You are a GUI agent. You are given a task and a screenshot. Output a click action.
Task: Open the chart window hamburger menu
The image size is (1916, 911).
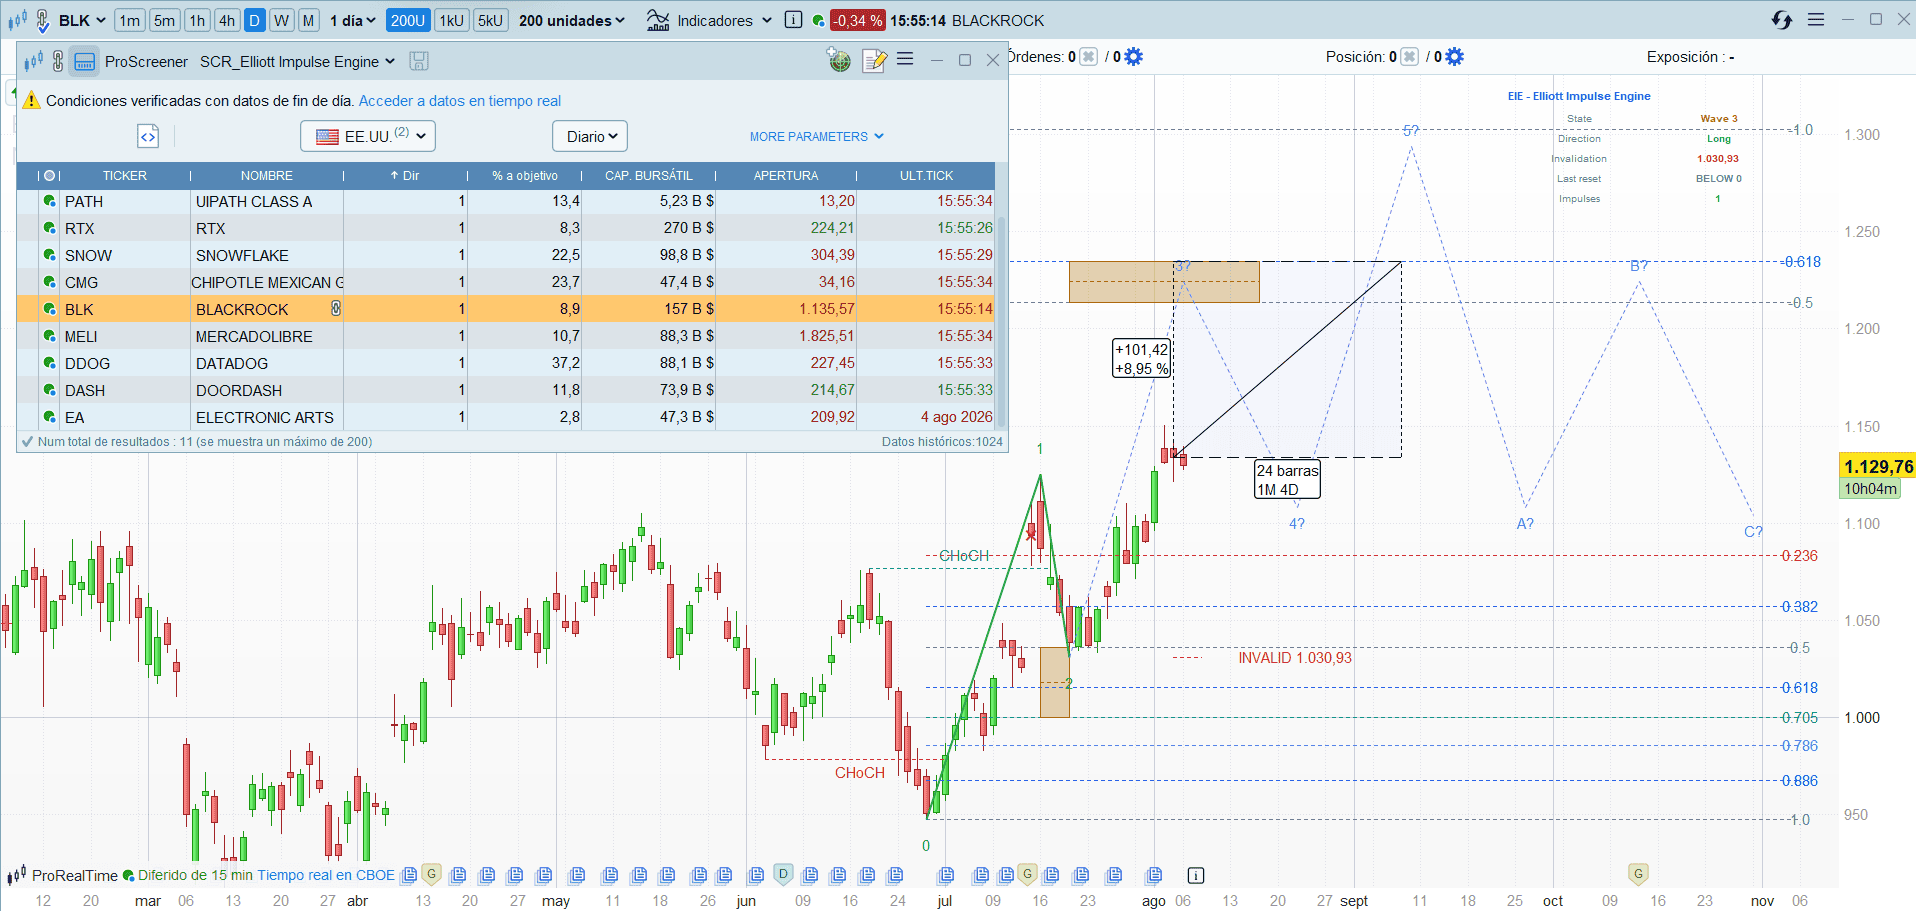[x=1816, y=20]
